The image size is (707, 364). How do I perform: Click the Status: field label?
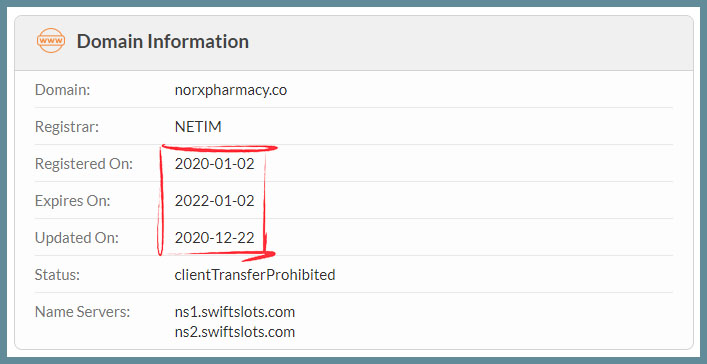coord(57,275)
